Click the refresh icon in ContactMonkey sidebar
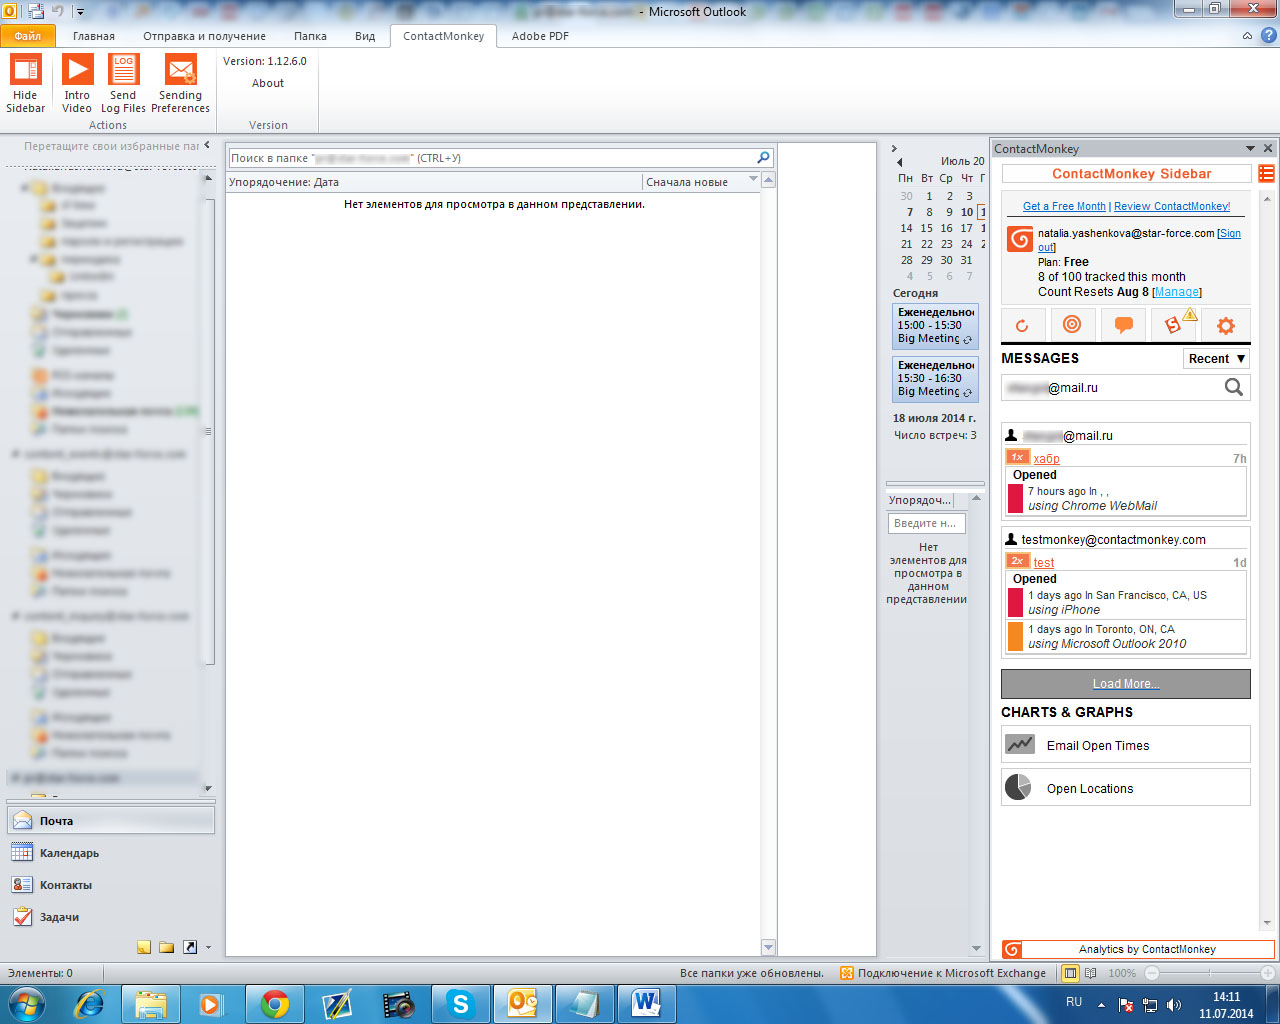This screenshot has width=1280, height=1024. pyautogui.click(x=1022, y=325)
